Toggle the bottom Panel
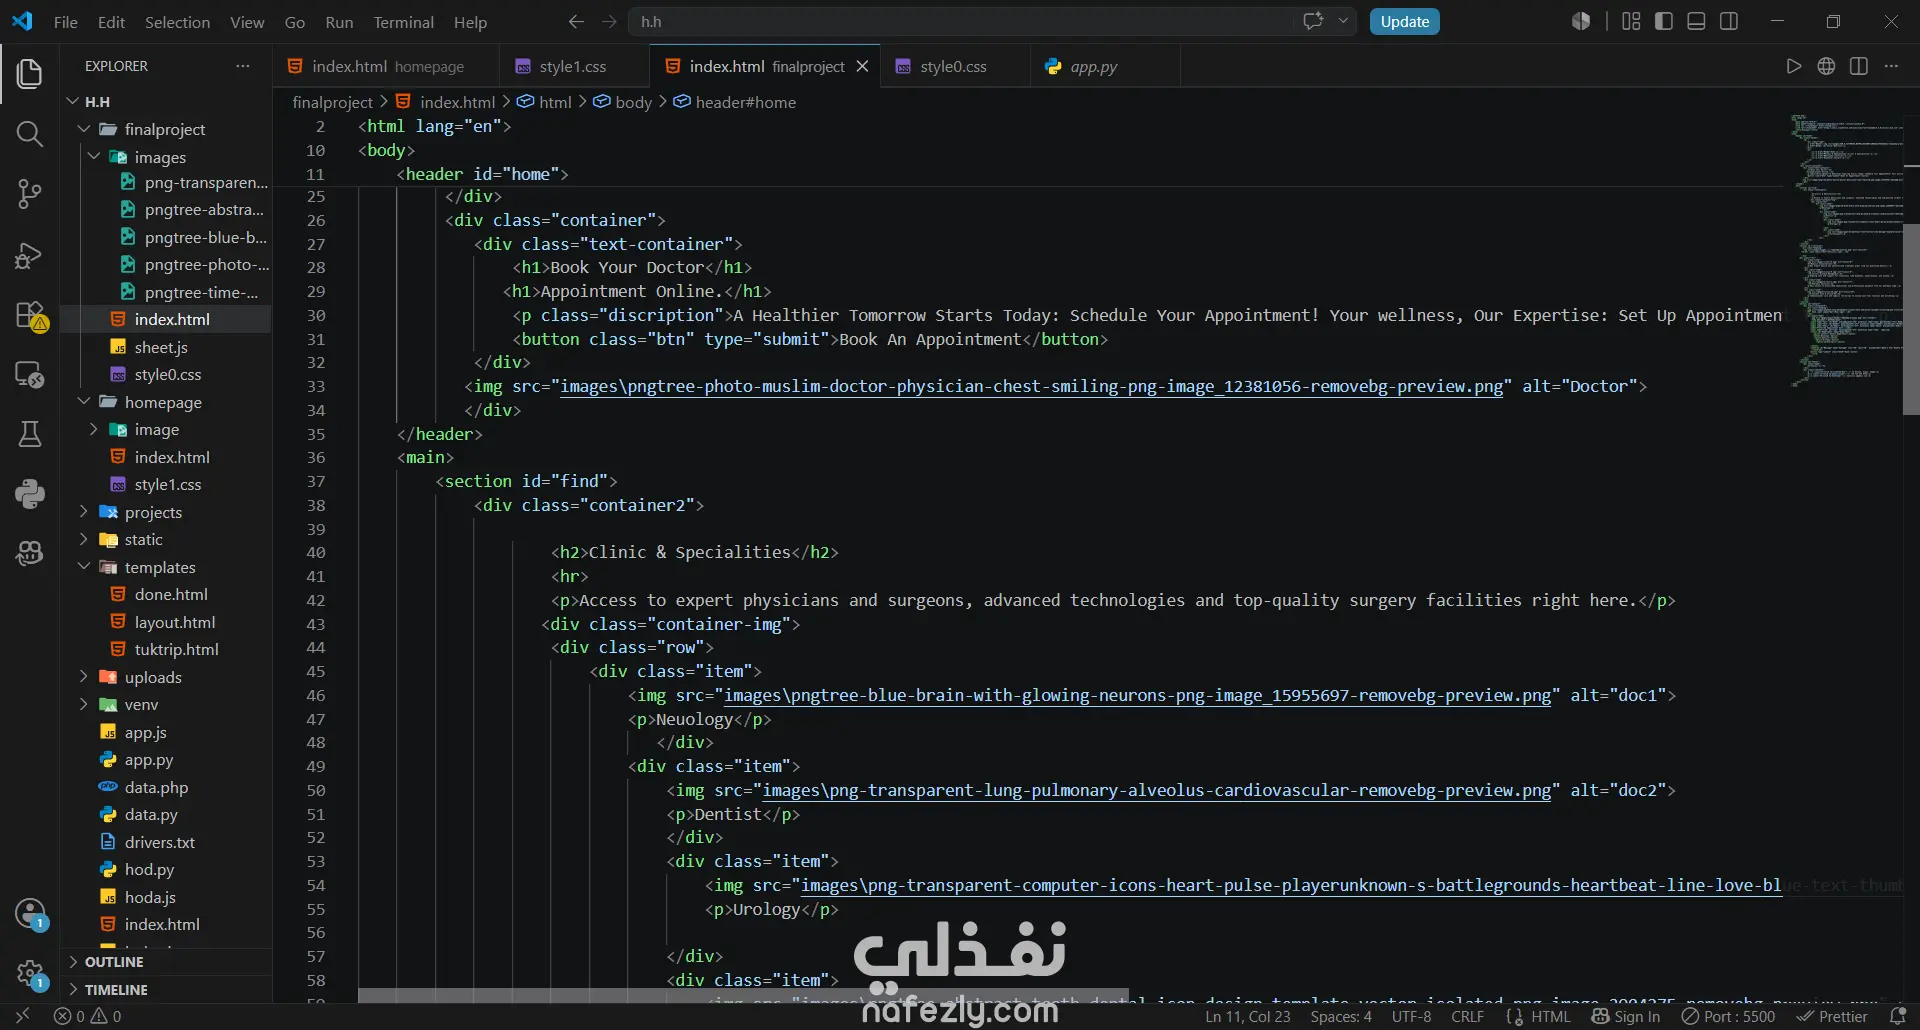This screenshot has height=1030, width=1920. click(x=1696, y=22)
